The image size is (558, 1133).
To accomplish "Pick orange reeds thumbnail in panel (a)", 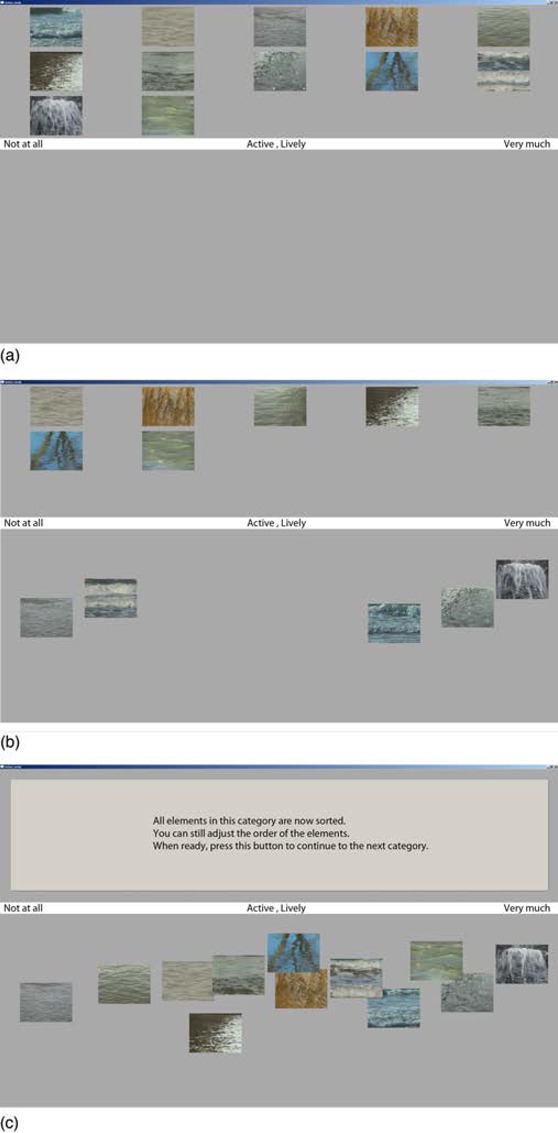I will [x=391, y=27].
